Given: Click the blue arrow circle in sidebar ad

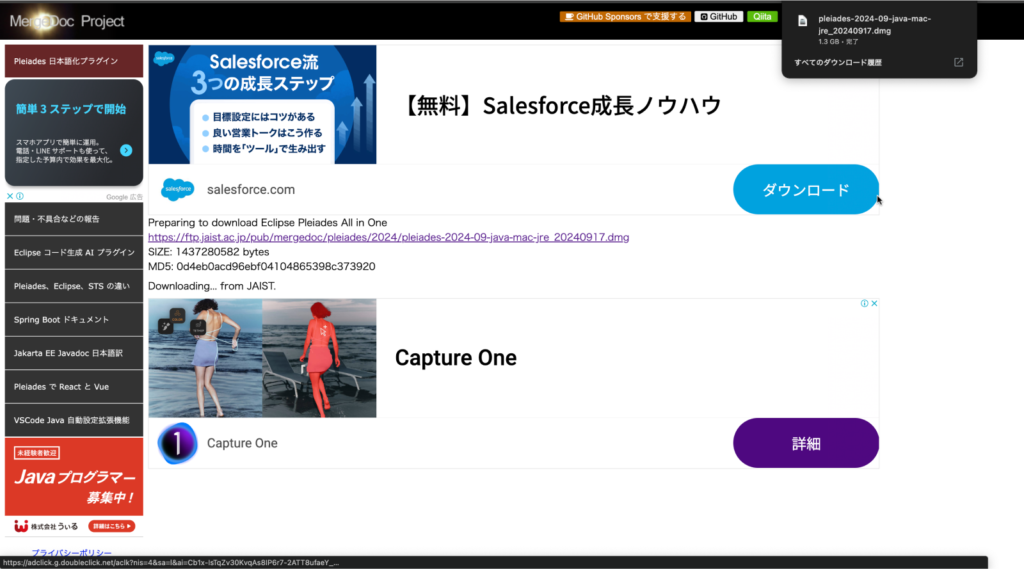Looking at the screenshot, I should point(126,150).
